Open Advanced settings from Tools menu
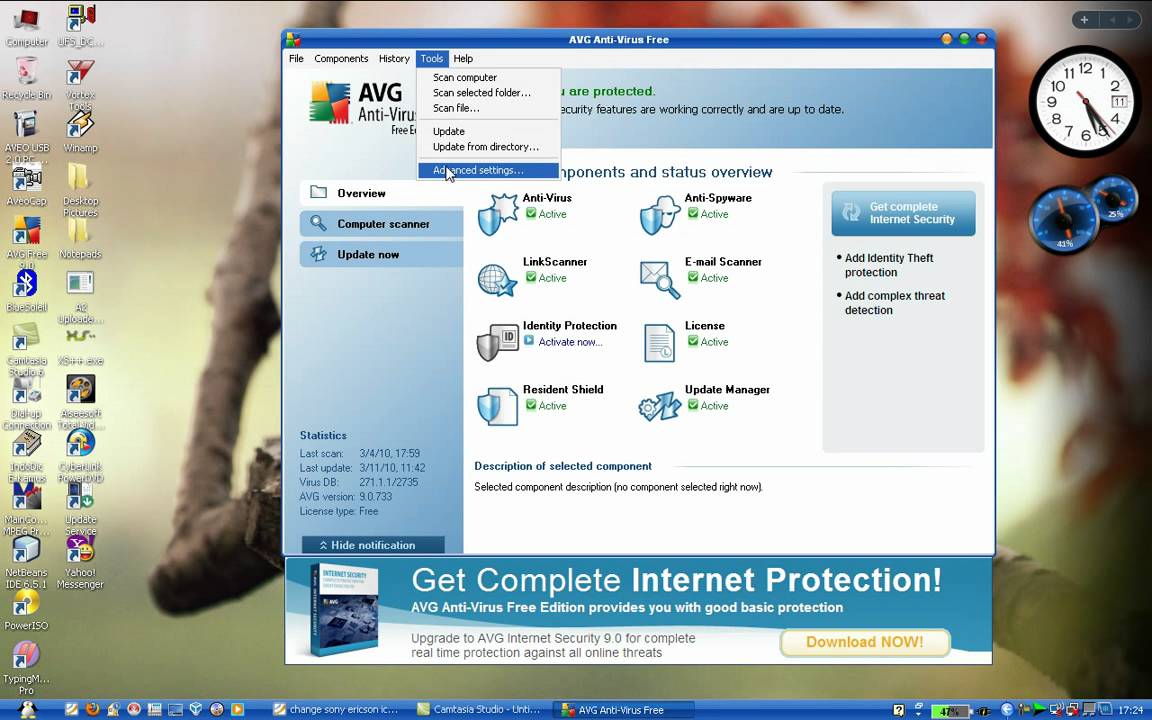The width and height of the screenshot is (1152, 720). tap(489, 170)
